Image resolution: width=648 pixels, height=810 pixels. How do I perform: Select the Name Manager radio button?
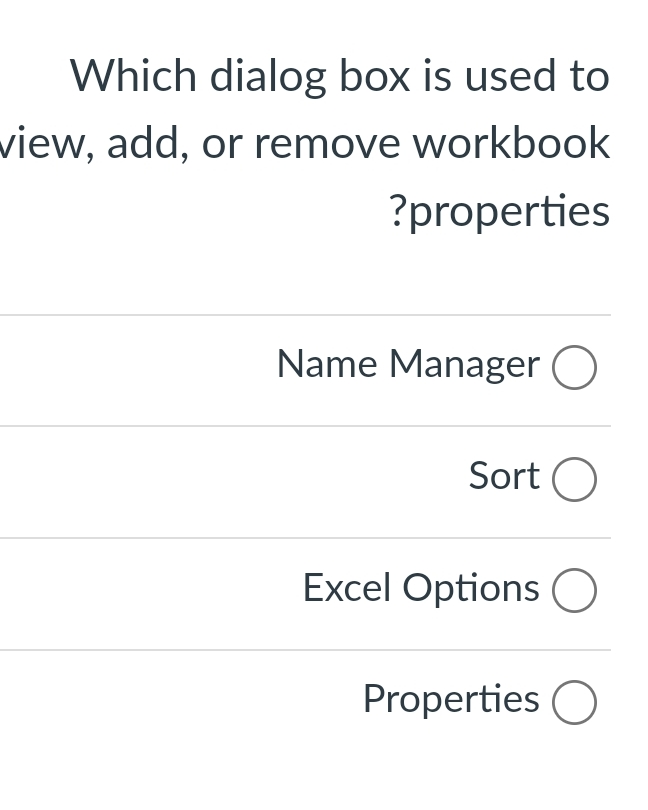click(x=574, y=367)
